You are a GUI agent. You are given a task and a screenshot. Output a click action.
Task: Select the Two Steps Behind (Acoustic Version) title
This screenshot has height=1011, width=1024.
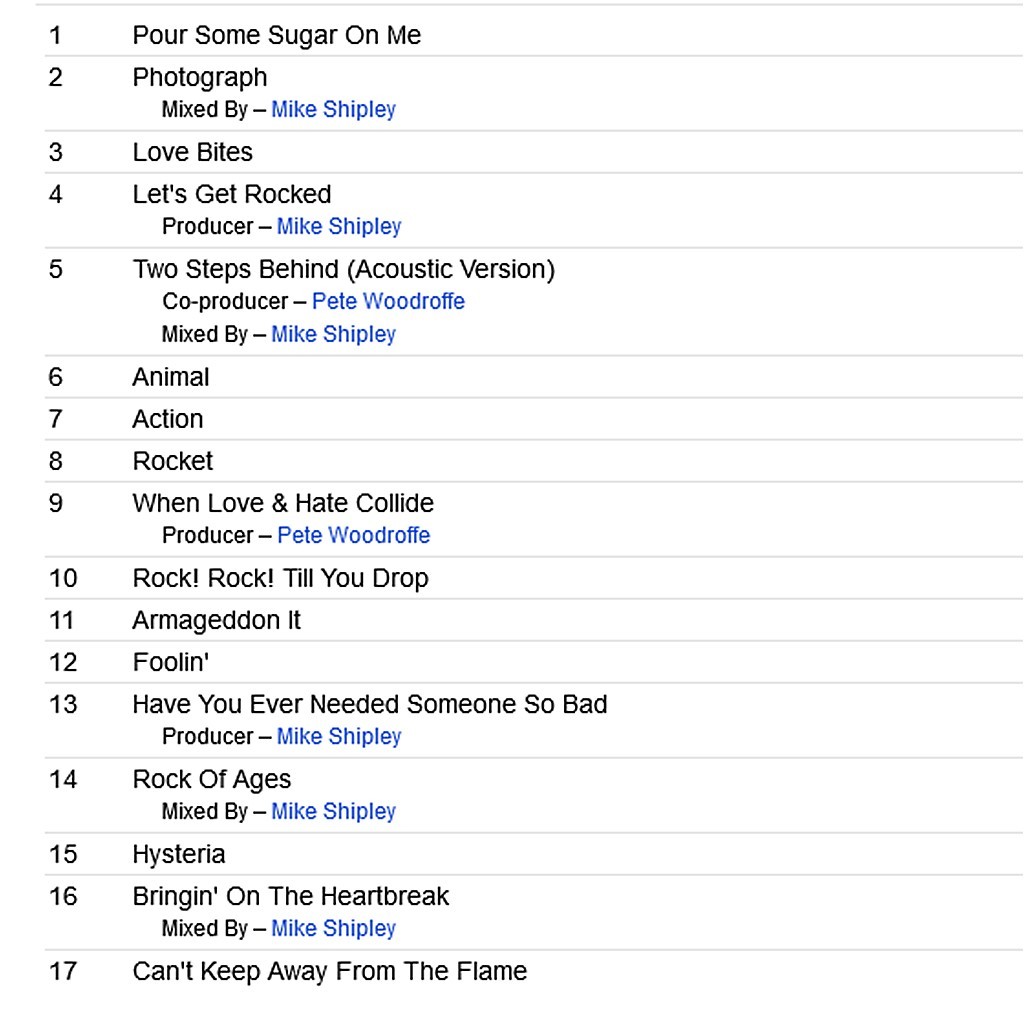coord(343,270)
